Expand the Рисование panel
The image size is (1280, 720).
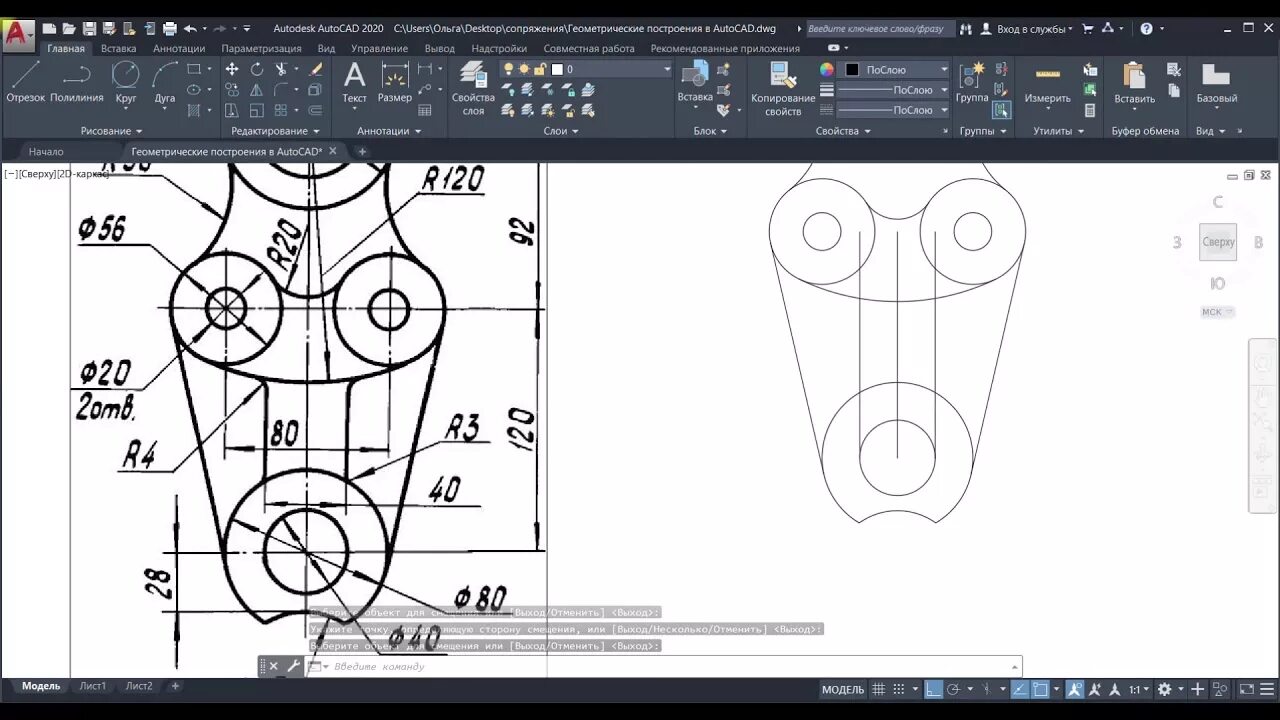click(111, 131)
